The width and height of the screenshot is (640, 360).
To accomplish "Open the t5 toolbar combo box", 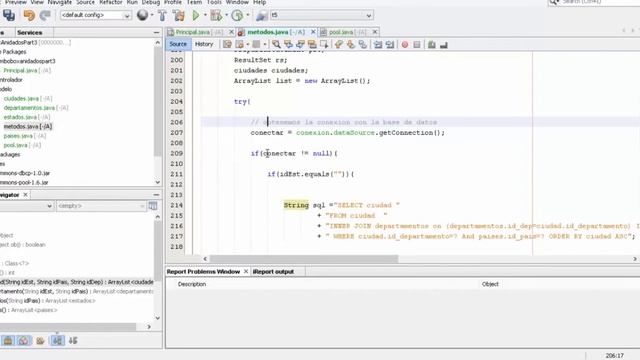I will click(321, 15).
